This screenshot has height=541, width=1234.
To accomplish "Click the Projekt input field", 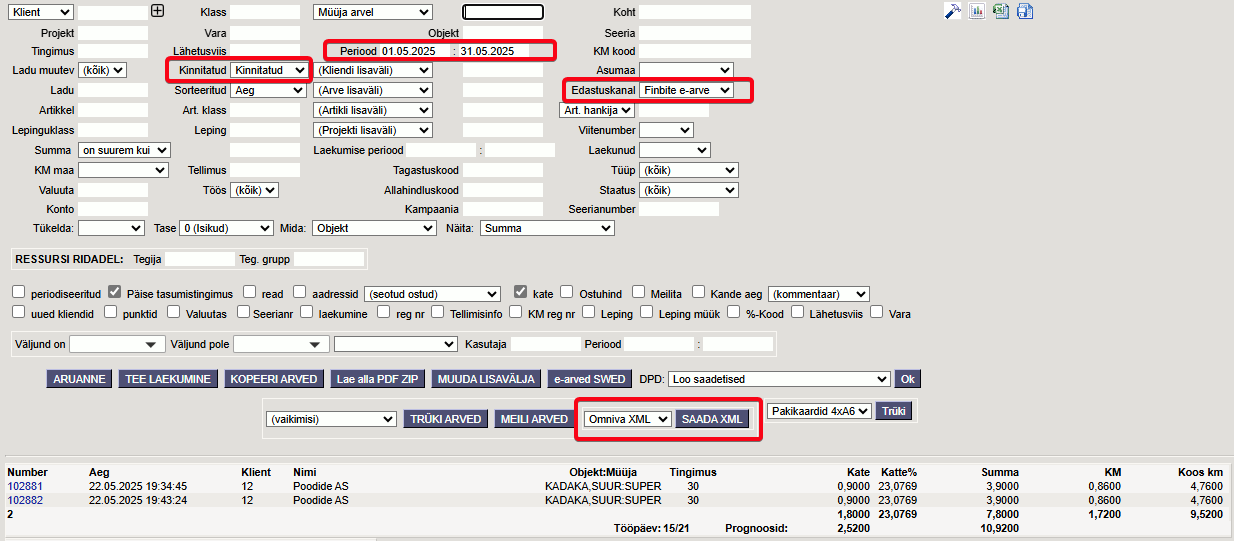I will point(113,31).
